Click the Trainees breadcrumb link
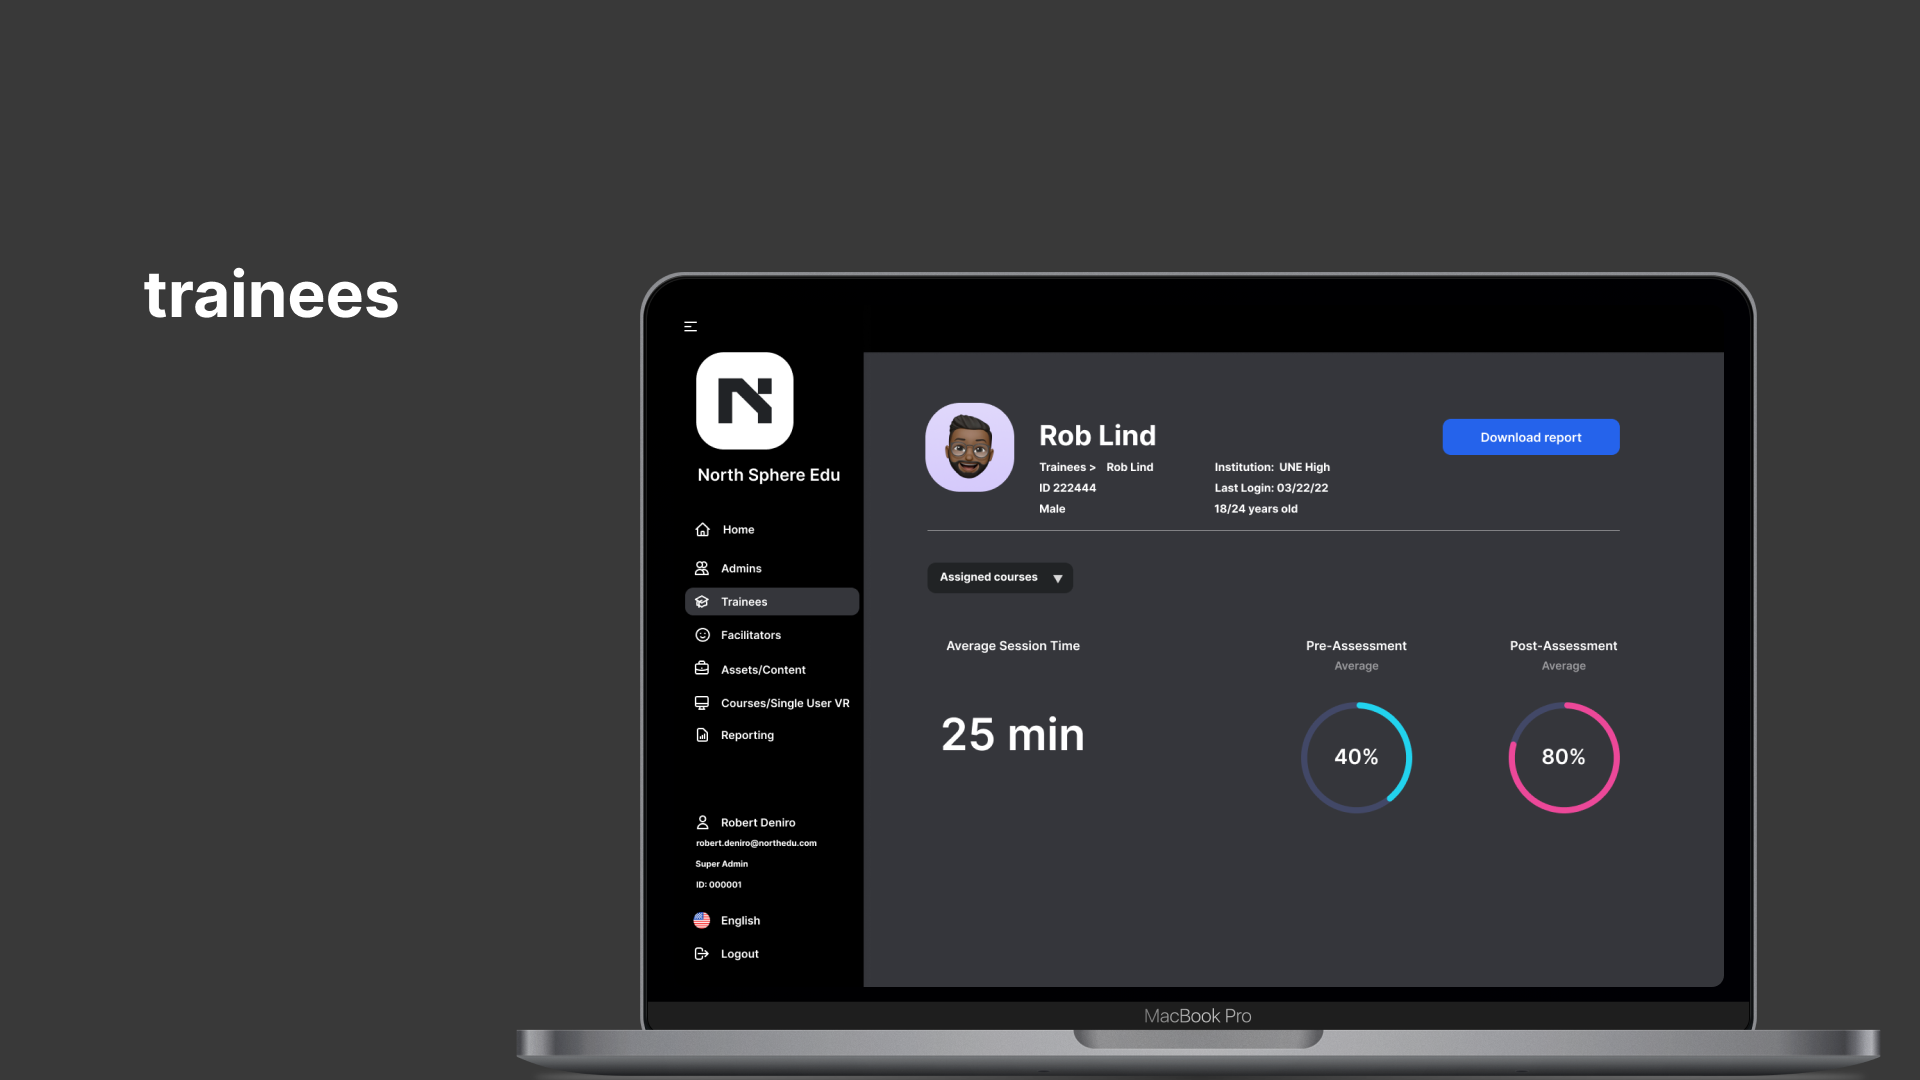Image resolution: width=1920 pixels, height=1080 pixels. 1062,467
